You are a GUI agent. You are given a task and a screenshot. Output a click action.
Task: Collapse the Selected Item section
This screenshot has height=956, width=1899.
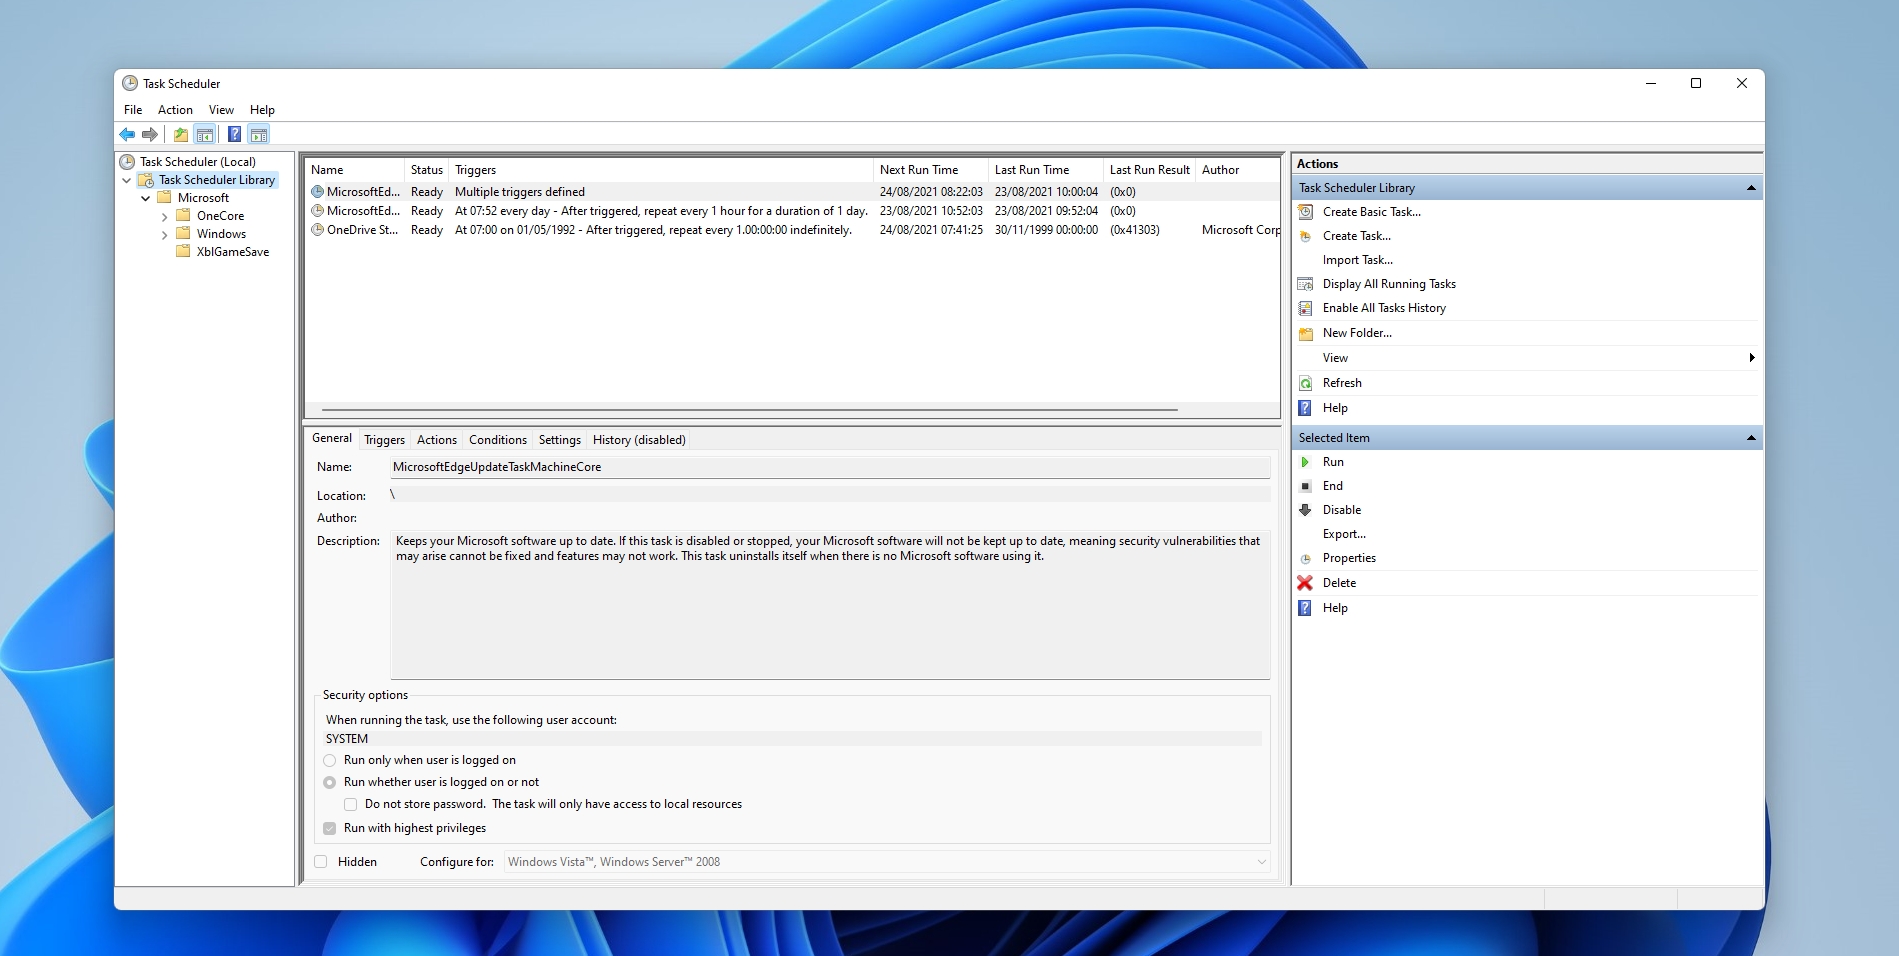[x=1751, y=438]
